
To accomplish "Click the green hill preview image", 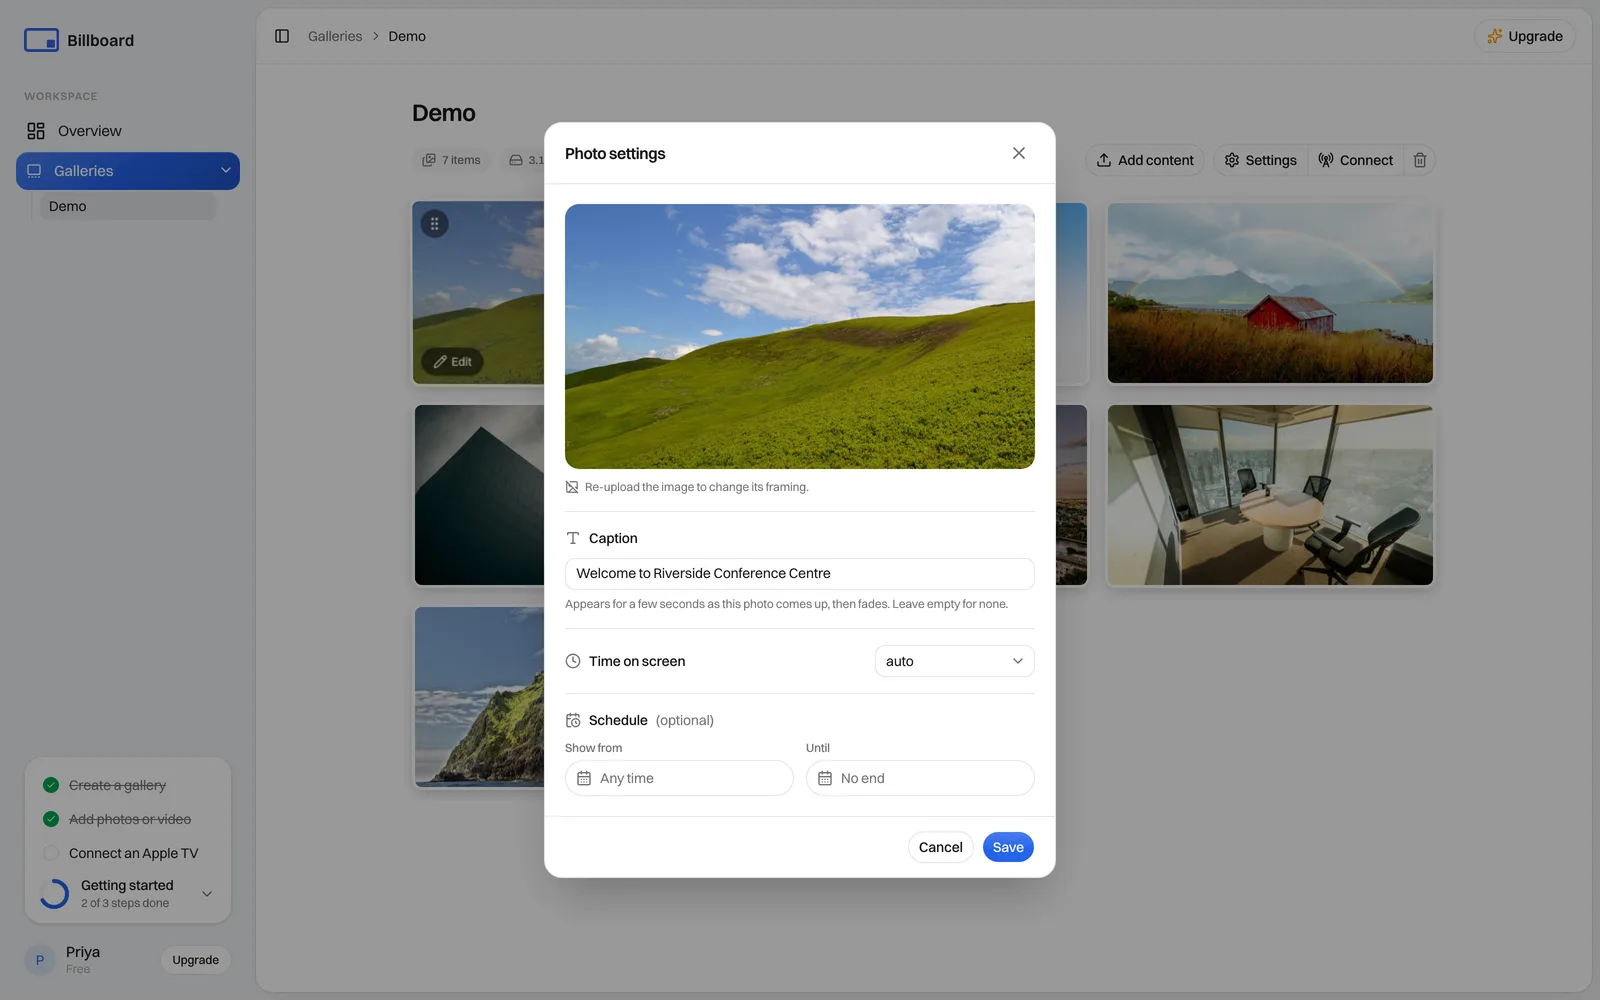I will click(x=800, y=337).
